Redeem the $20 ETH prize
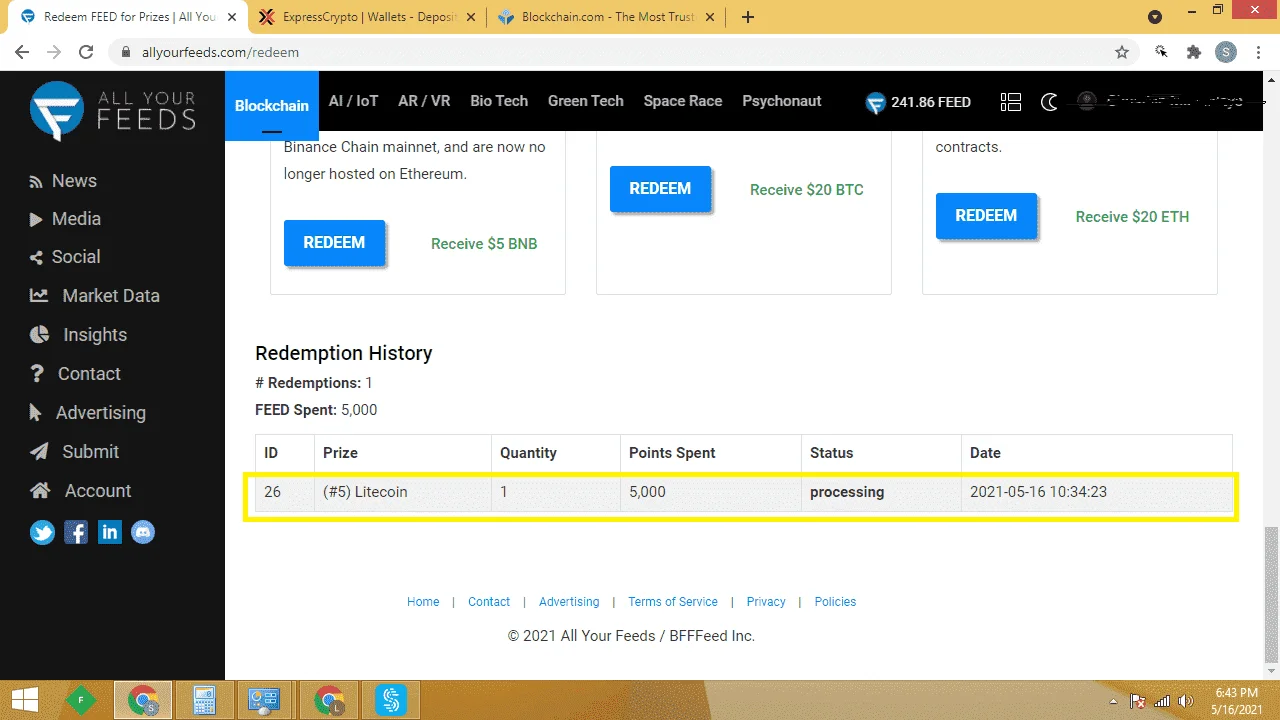The height and width of the screenshot is (720, 1280). pyautogui.click(x=986, y=216)
